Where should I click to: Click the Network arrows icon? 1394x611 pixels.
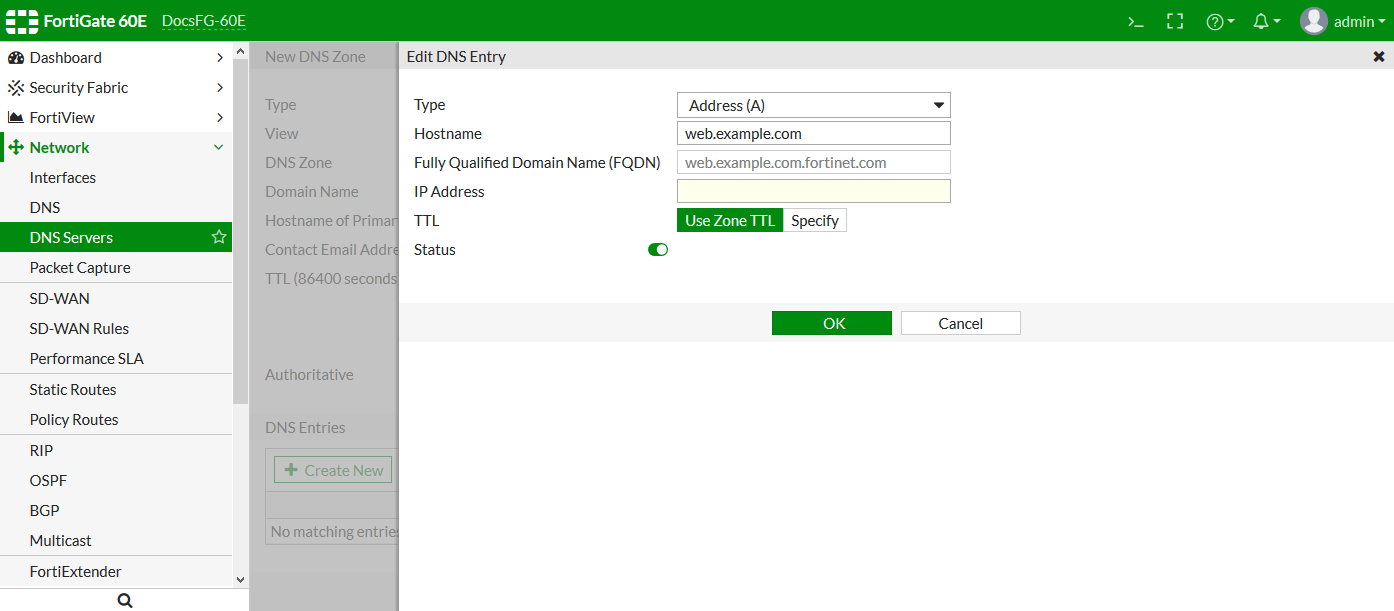15,148
